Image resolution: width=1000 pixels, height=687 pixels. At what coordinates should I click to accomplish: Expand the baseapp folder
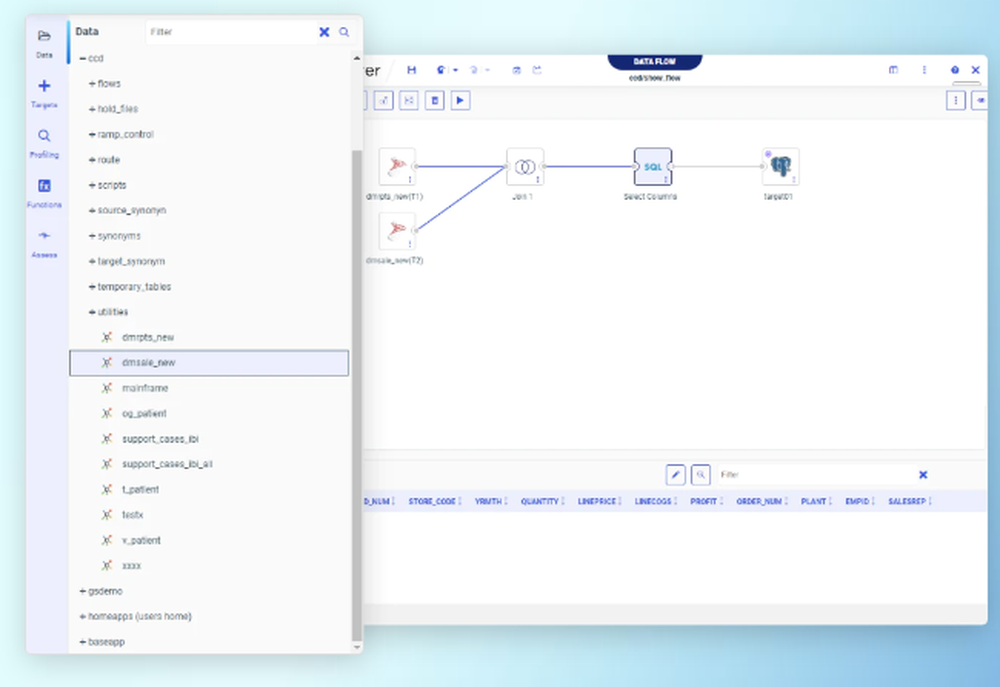pyautogui.click(x=82, y=642)
